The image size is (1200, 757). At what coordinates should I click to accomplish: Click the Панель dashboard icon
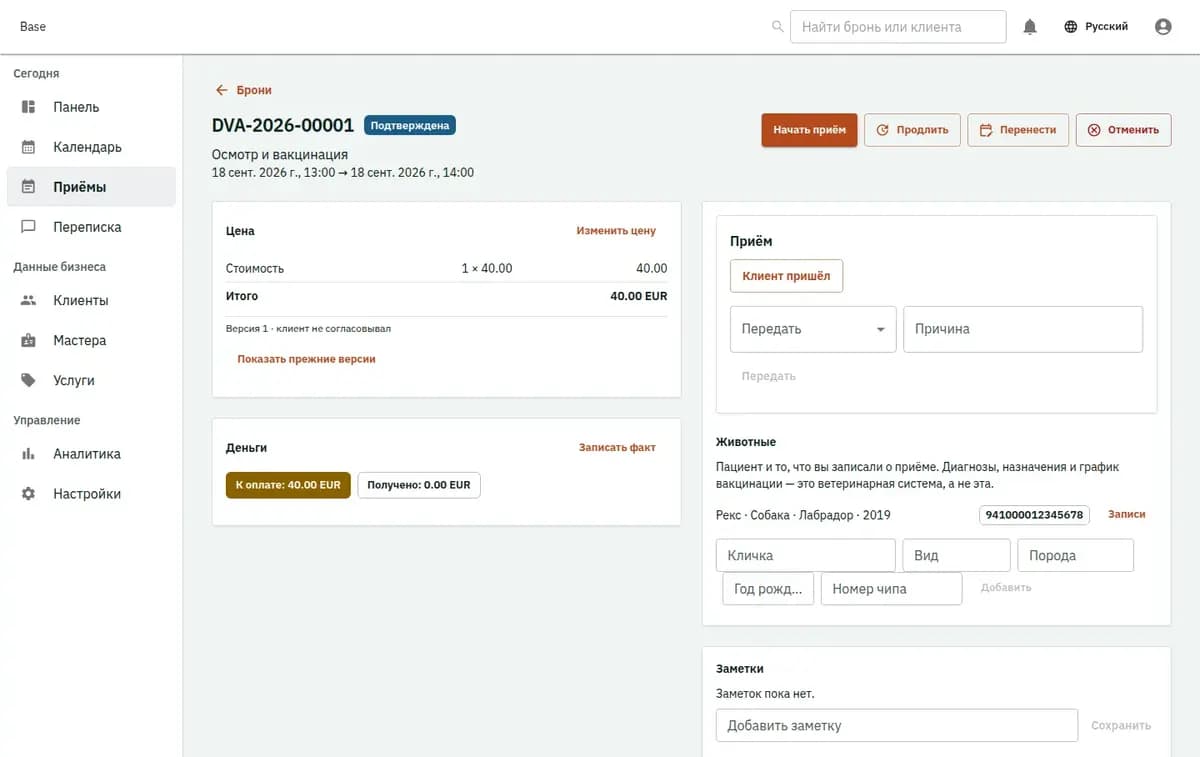coord(29,107)
